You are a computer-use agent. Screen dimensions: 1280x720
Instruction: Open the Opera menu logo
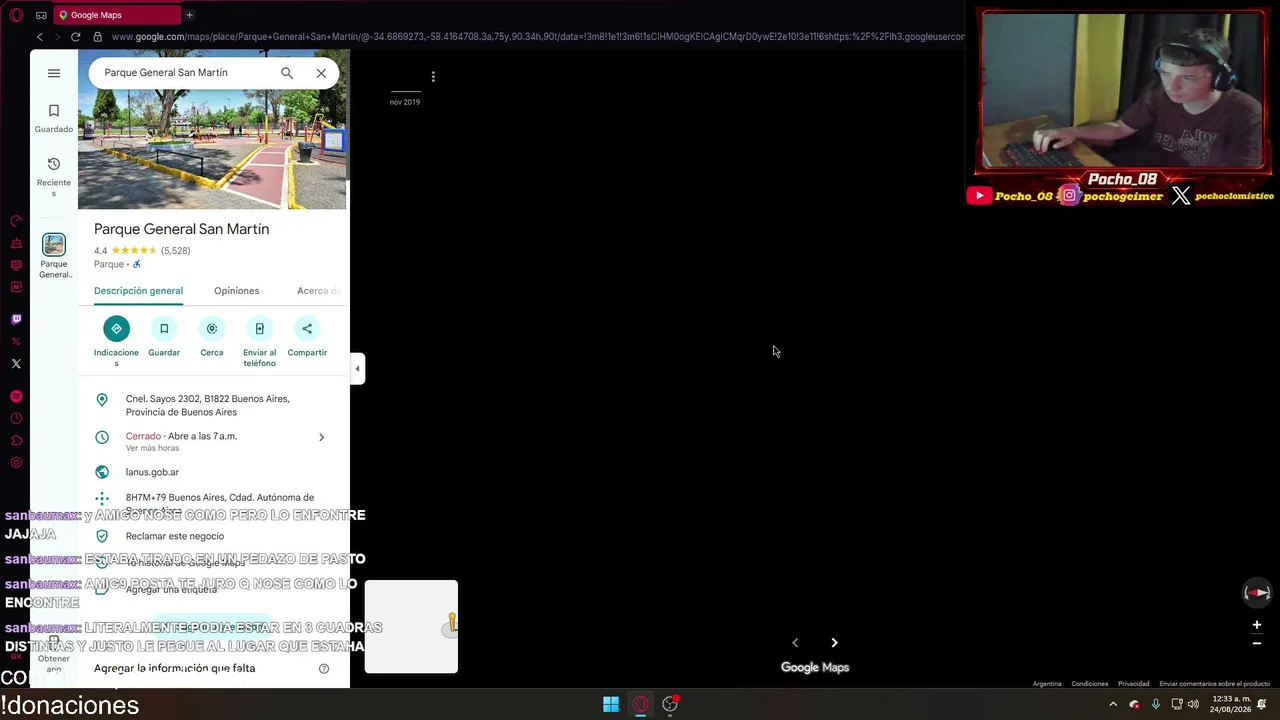16,15
